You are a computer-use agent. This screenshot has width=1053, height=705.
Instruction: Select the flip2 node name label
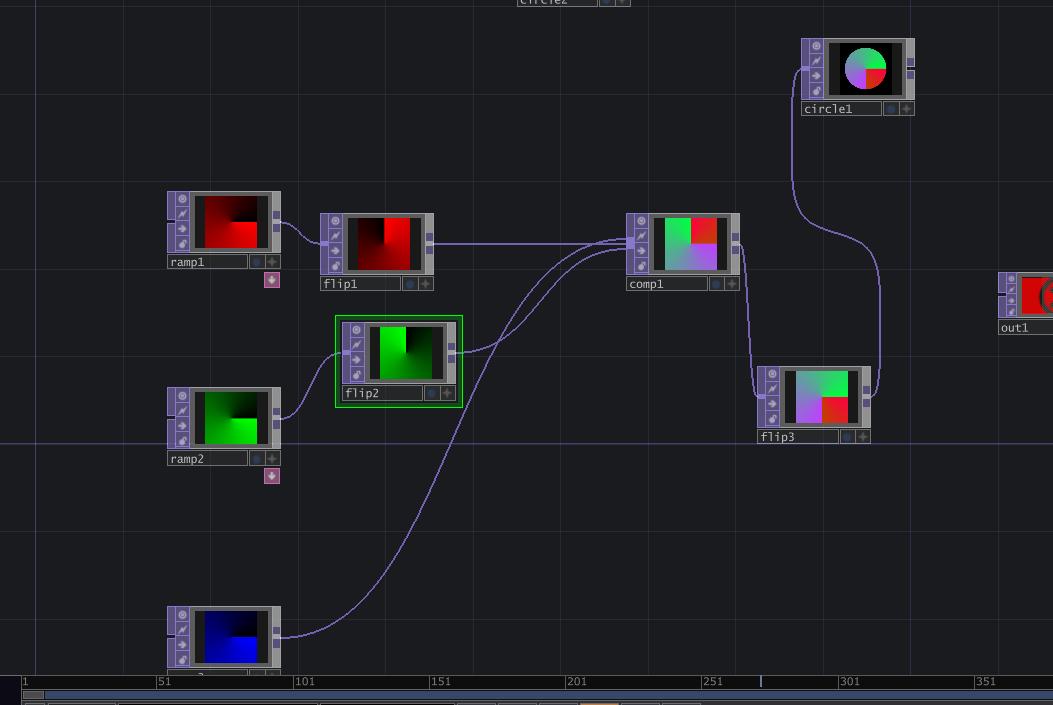click(383, 393)
